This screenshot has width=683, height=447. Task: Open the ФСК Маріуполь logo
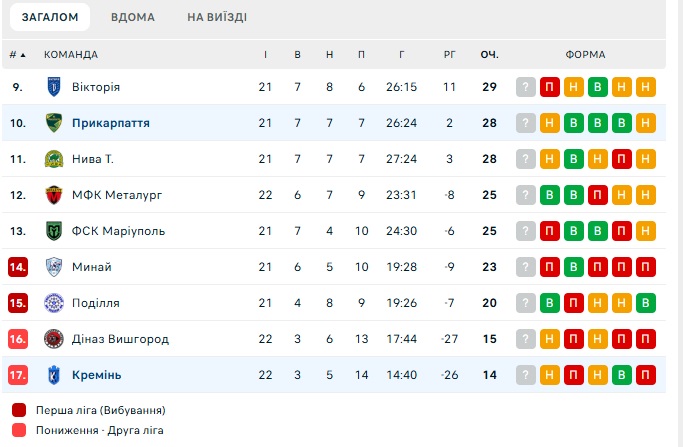[x=54, y=231]
